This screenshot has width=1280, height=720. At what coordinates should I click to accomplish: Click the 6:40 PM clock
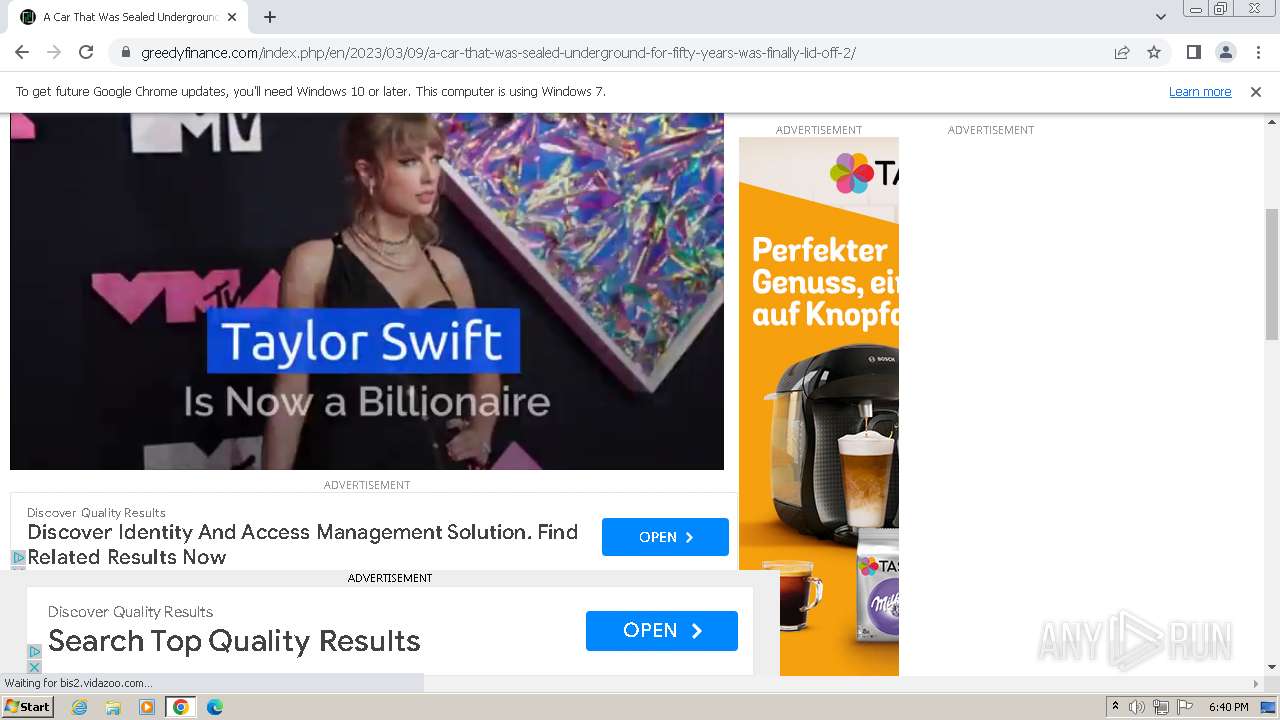1228,707
